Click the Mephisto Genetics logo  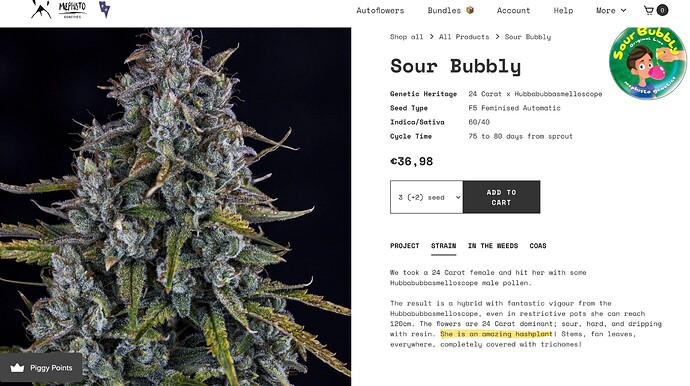pos(72,10)
